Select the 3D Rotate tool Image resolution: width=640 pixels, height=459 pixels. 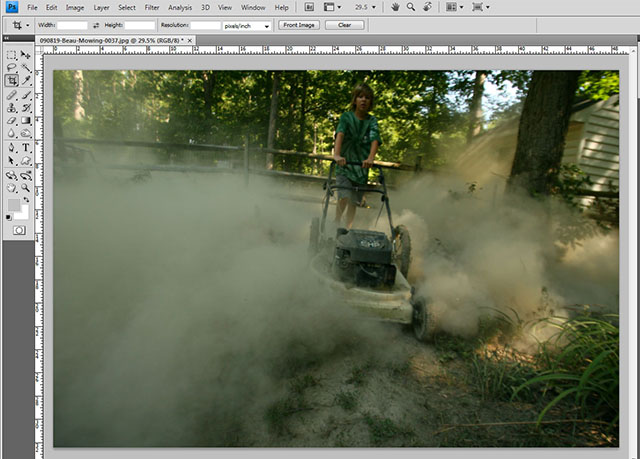tap(11, 175)
